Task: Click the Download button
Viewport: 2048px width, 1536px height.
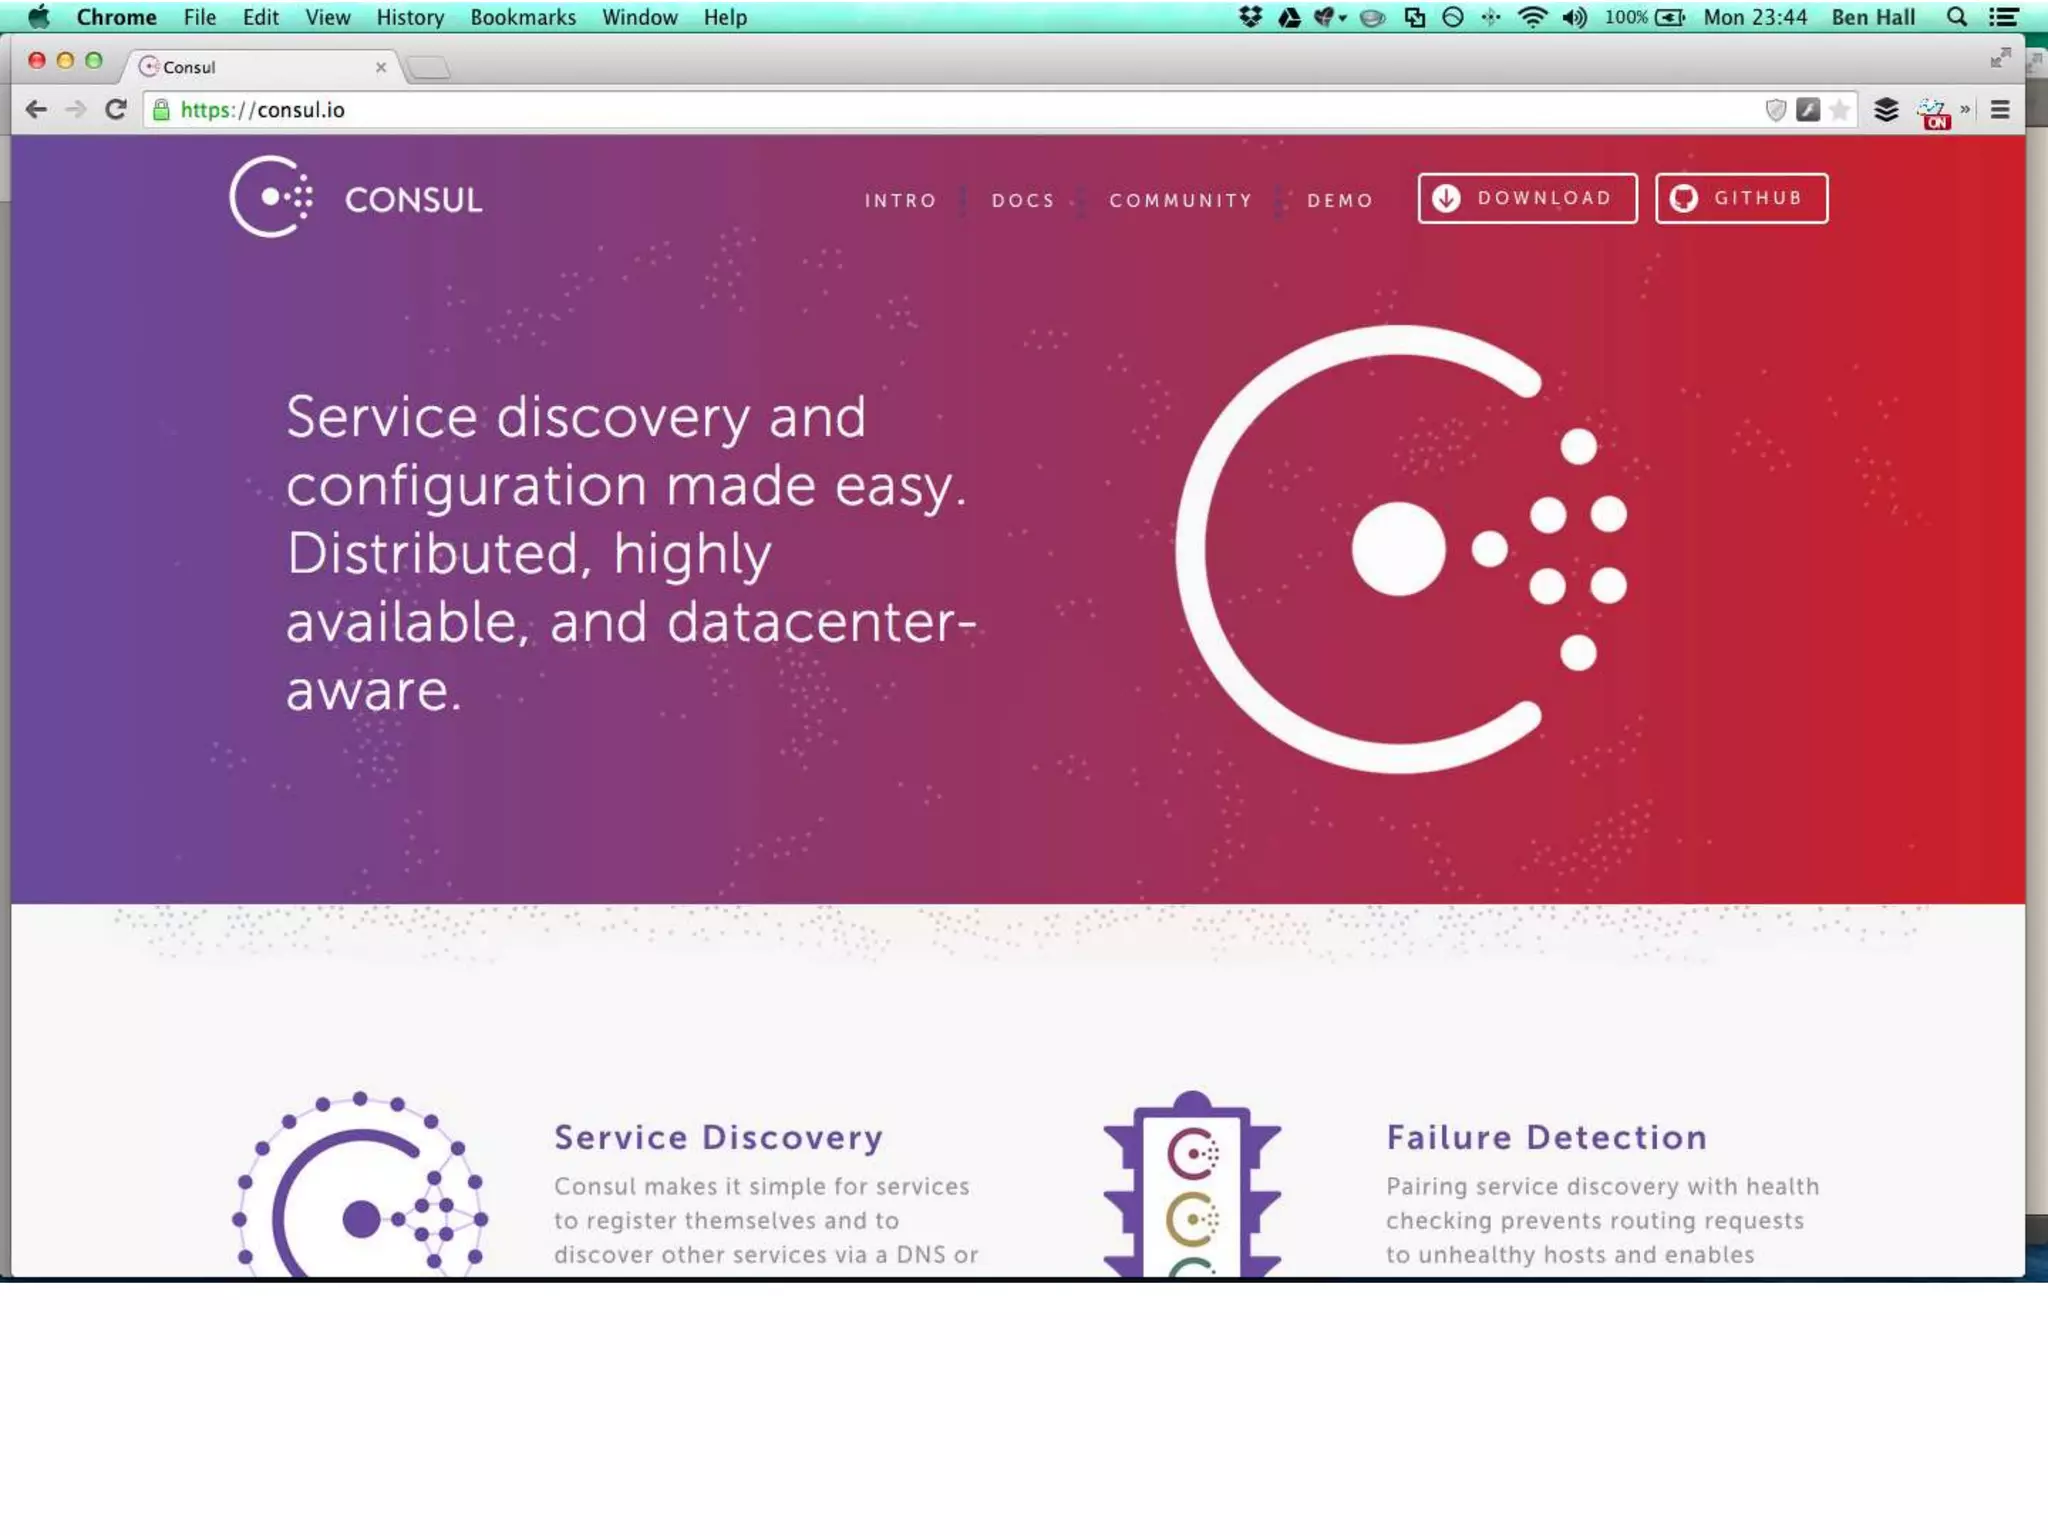Action: click(1527, 198)
